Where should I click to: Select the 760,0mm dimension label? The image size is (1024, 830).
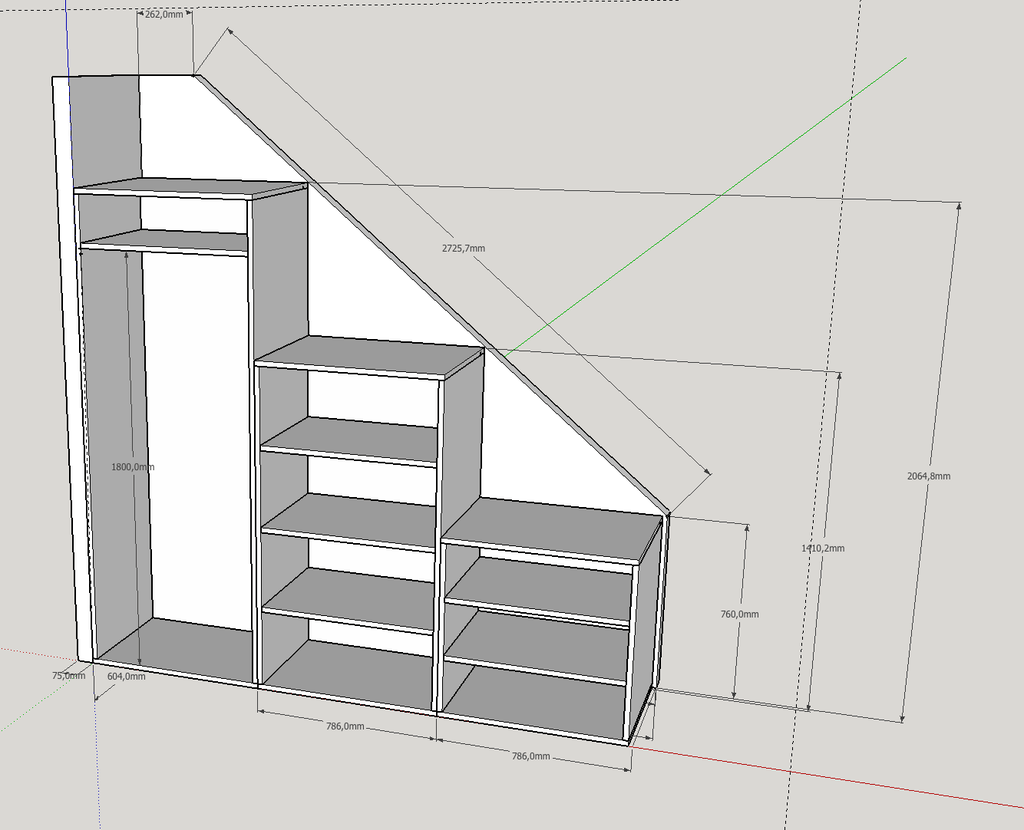coord(739,614)
